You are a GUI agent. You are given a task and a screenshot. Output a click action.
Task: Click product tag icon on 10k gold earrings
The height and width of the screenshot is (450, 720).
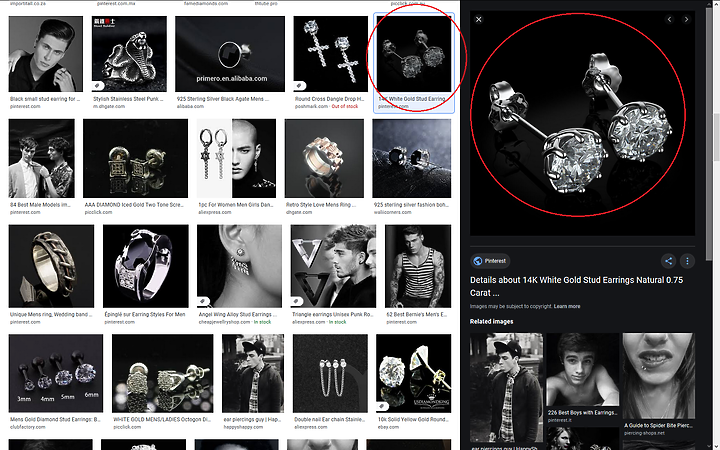coord(382,406)
